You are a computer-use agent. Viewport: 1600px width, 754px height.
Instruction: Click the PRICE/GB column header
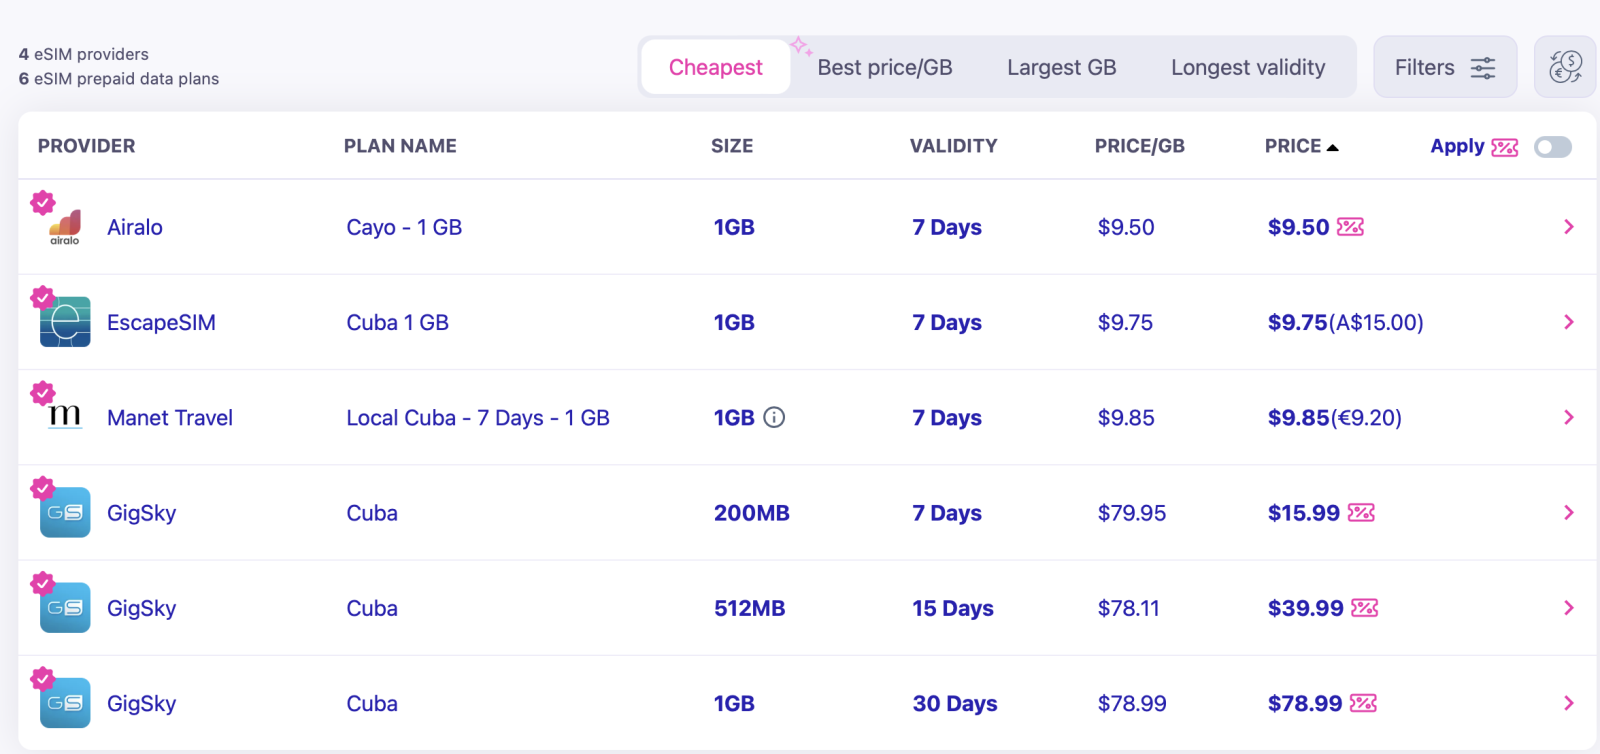click(1139, 146)
